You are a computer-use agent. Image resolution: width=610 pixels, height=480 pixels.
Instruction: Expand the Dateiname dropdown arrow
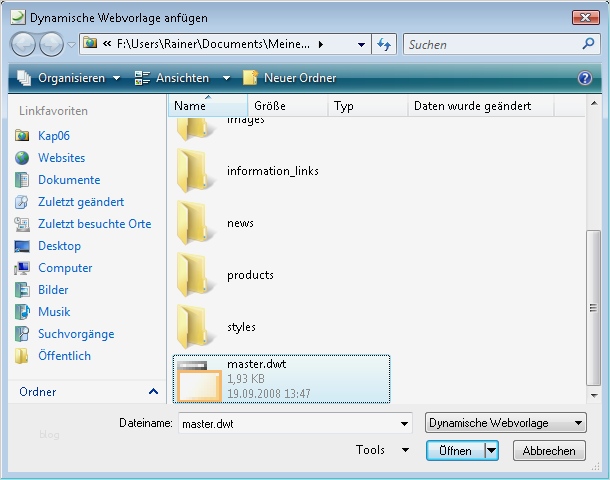click(405, 424)
